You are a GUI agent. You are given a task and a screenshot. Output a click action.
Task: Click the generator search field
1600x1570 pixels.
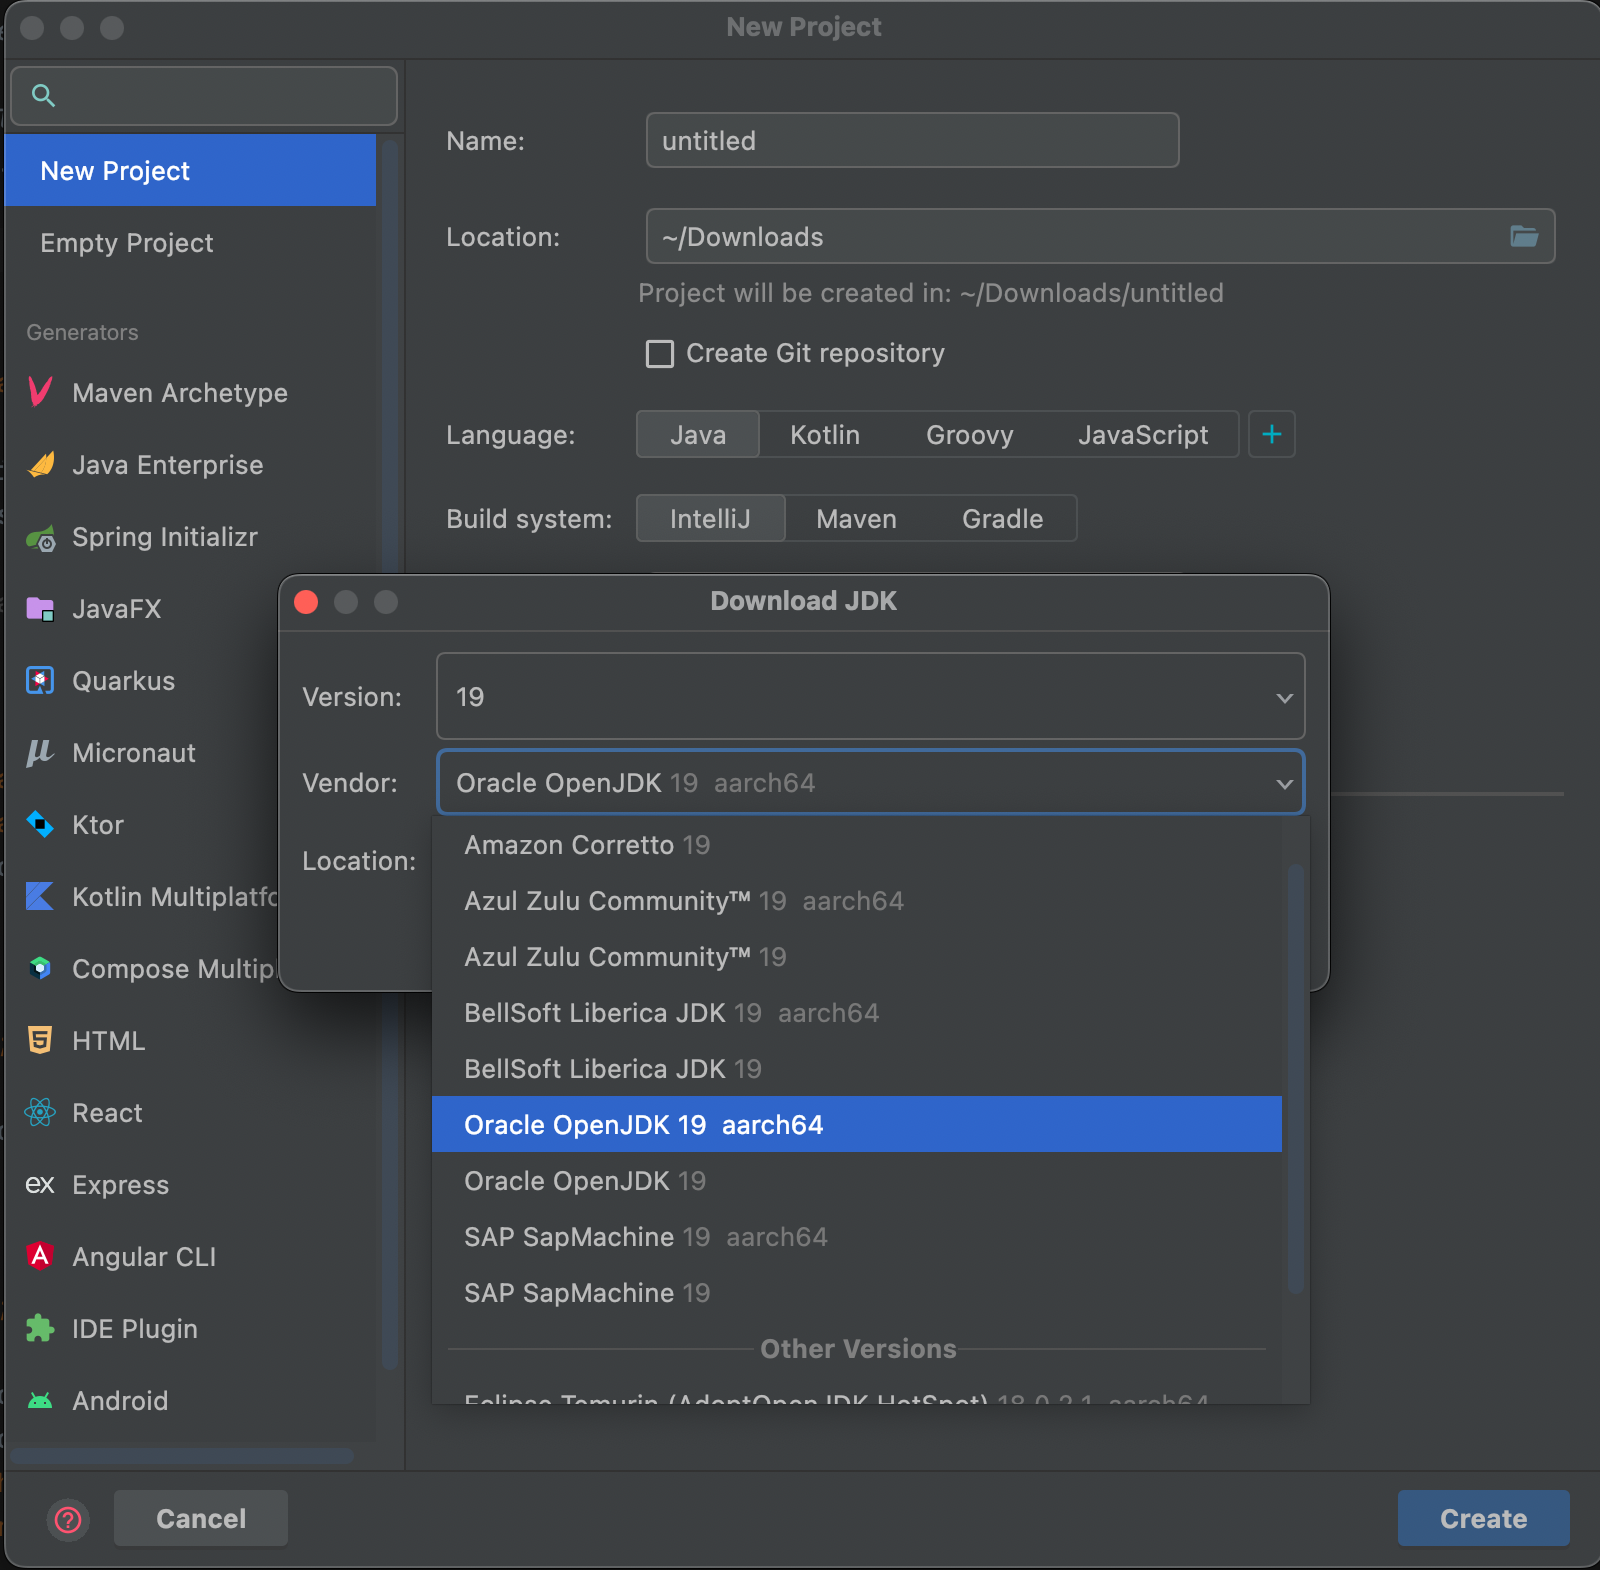pos(204,96)
